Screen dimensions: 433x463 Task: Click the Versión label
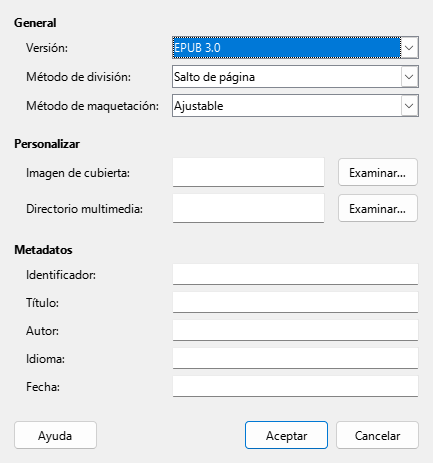(x=47, y=48)
